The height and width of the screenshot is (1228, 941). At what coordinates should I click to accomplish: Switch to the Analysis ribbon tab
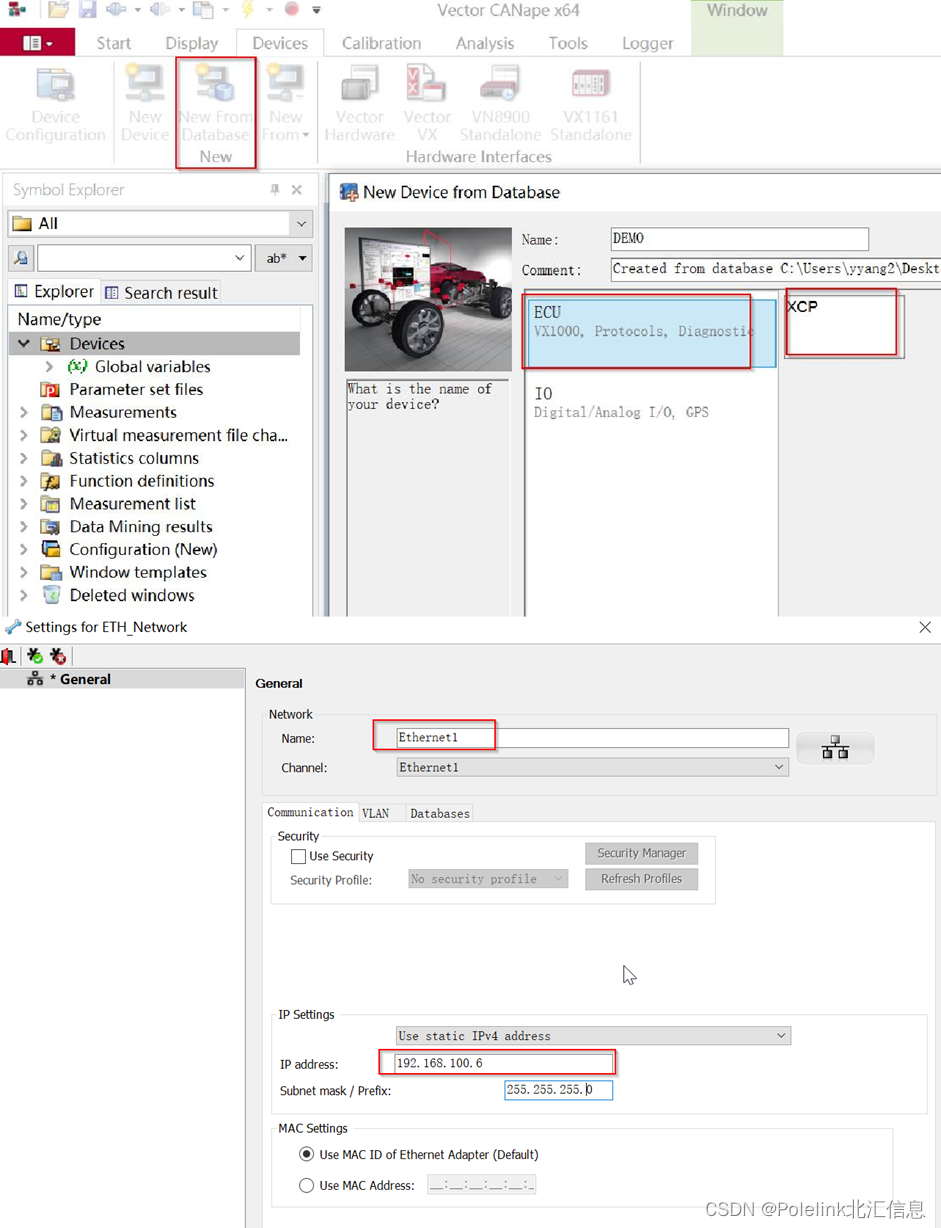(485, 43)
